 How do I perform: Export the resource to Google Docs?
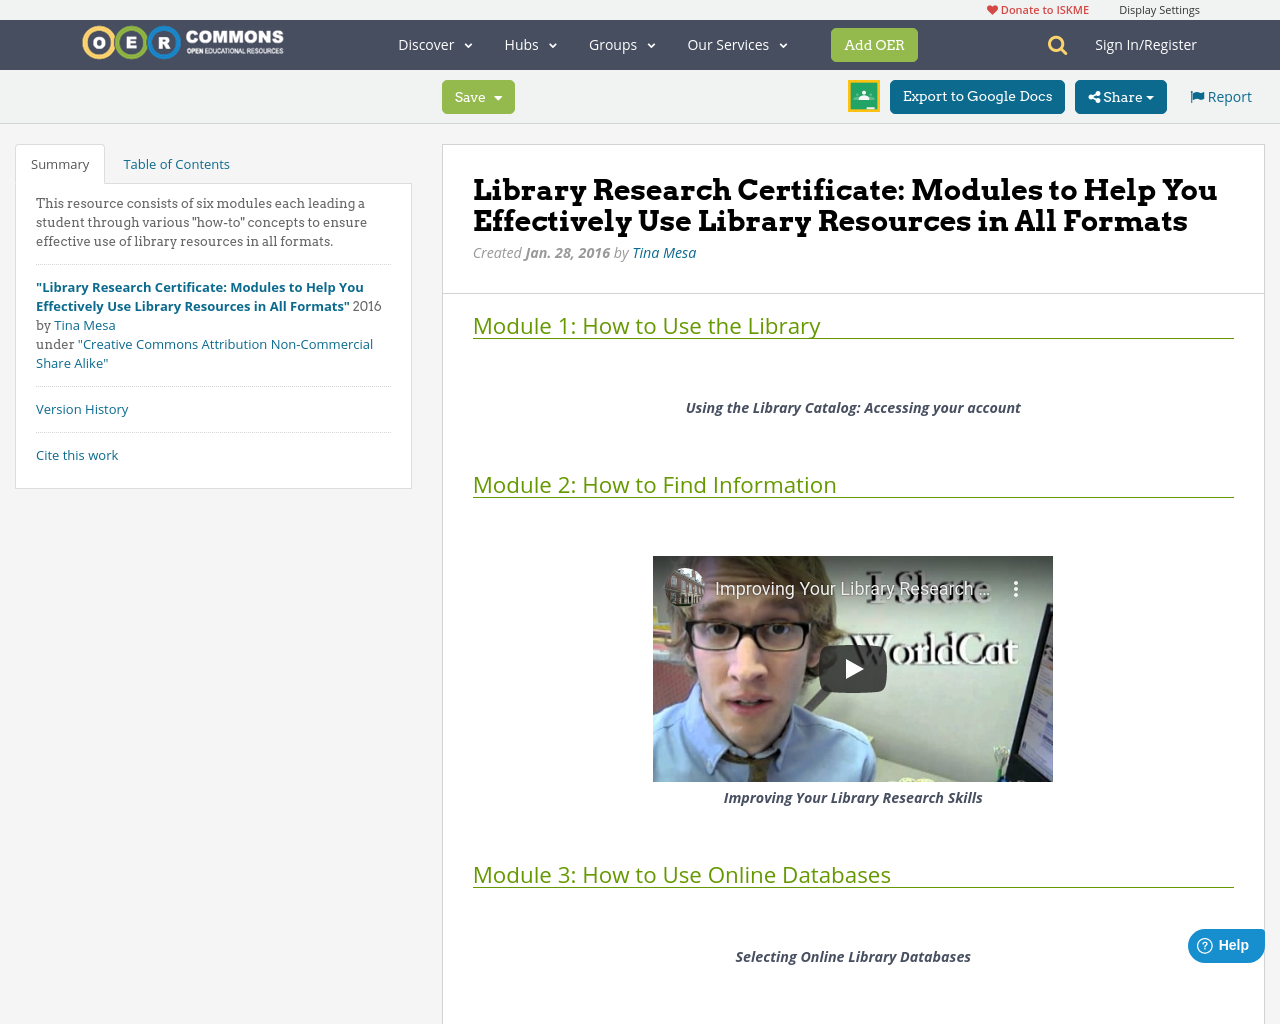(976, 96)
